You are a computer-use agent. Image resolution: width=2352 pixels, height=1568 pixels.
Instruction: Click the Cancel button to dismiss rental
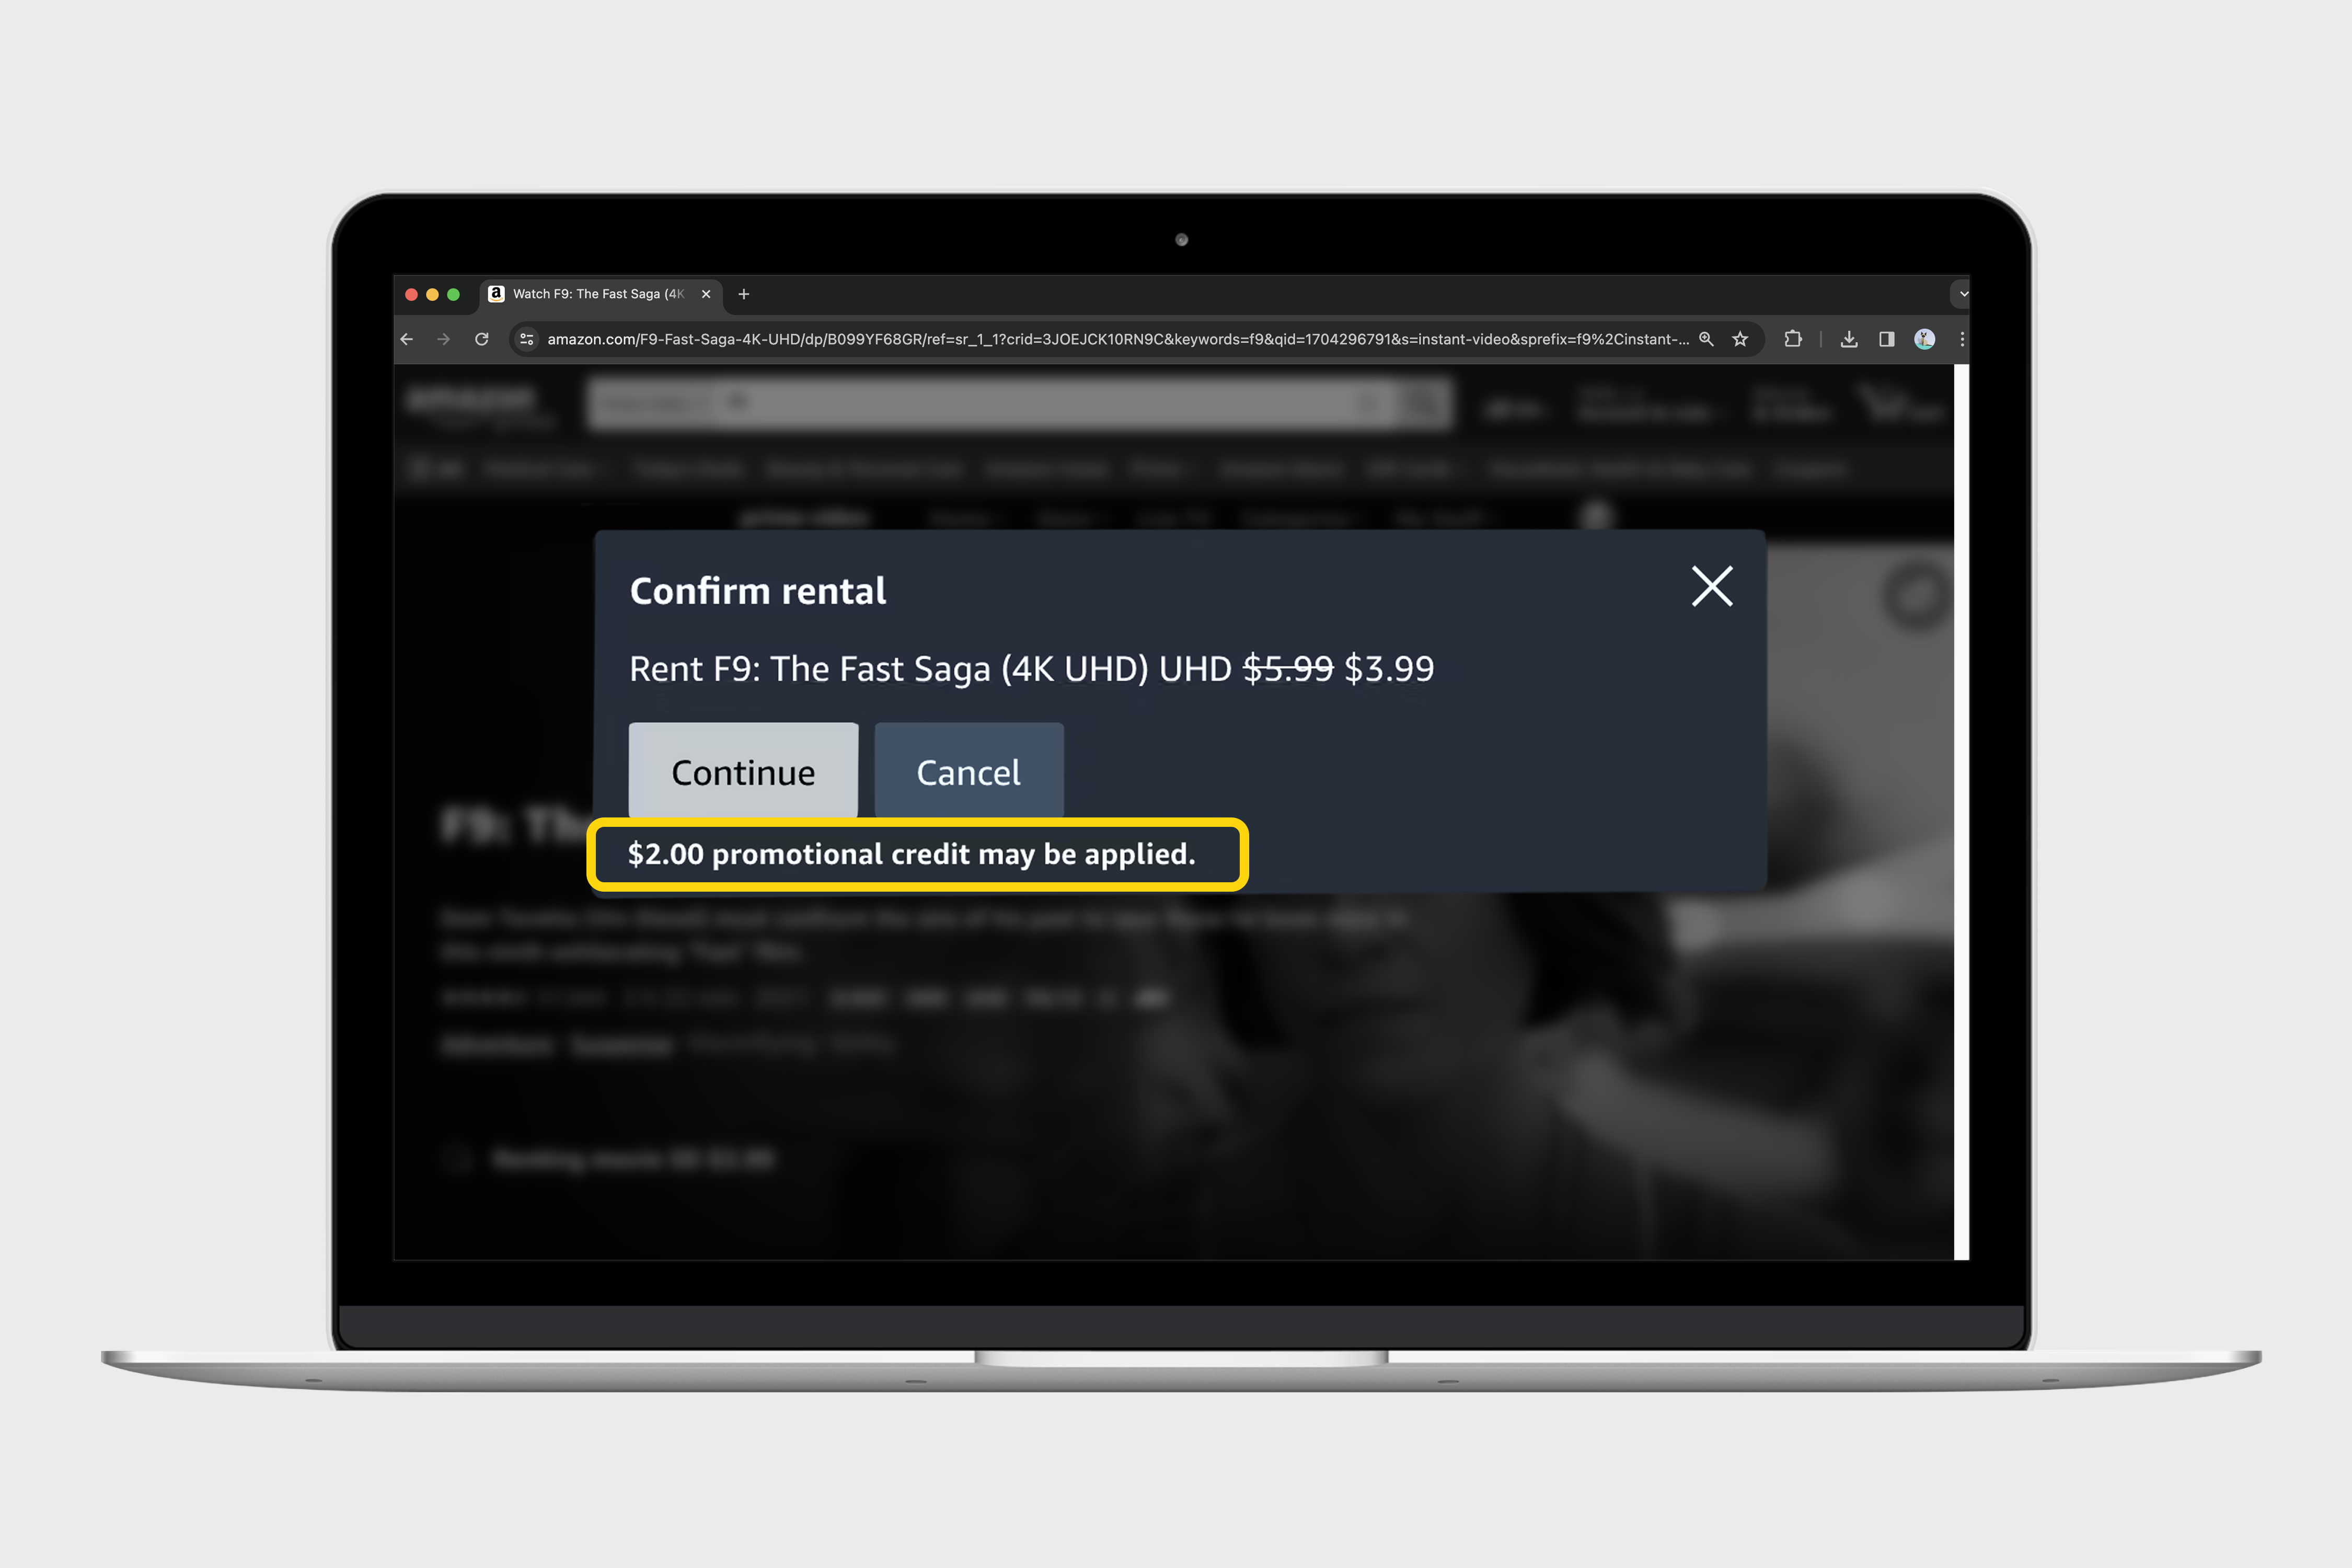pos(970,770)
